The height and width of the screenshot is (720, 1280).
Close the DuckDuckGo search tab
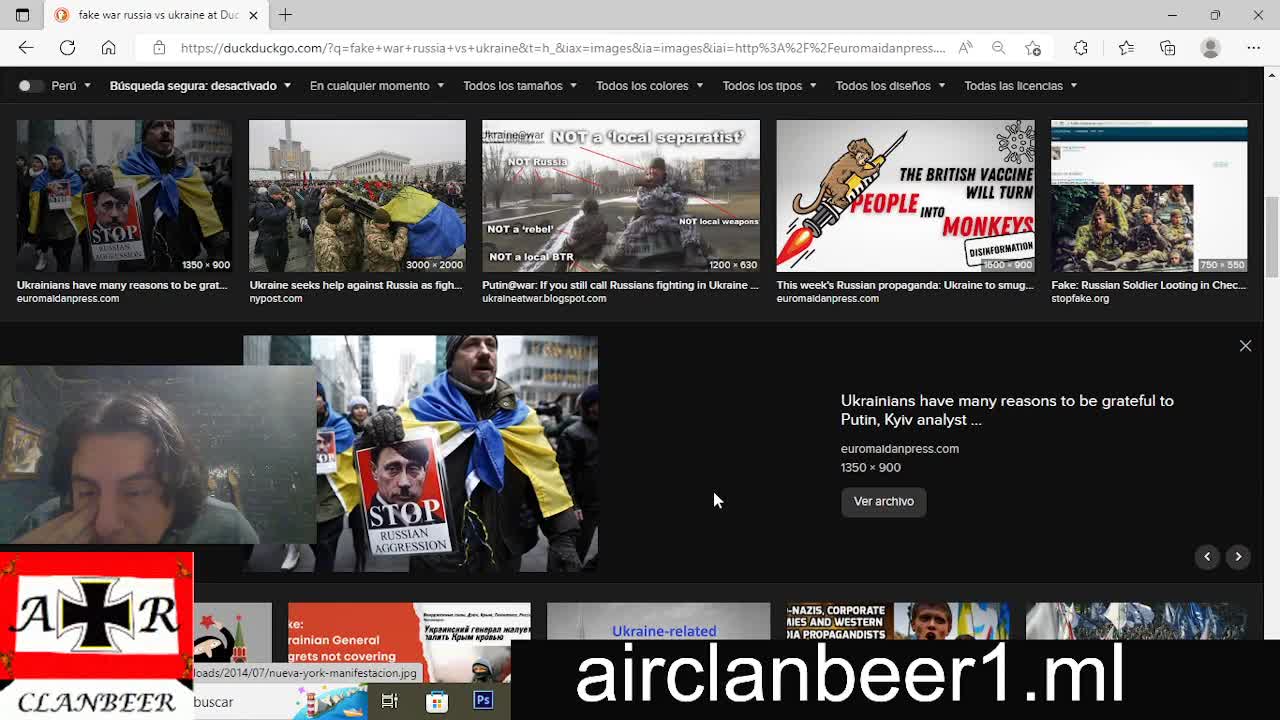tap(253, 15)
